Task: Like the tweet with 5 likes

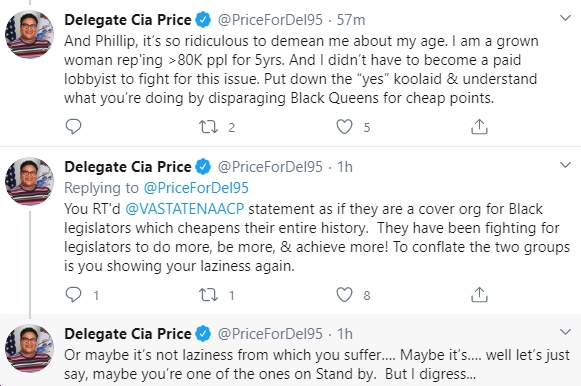Action: (344, 127)
